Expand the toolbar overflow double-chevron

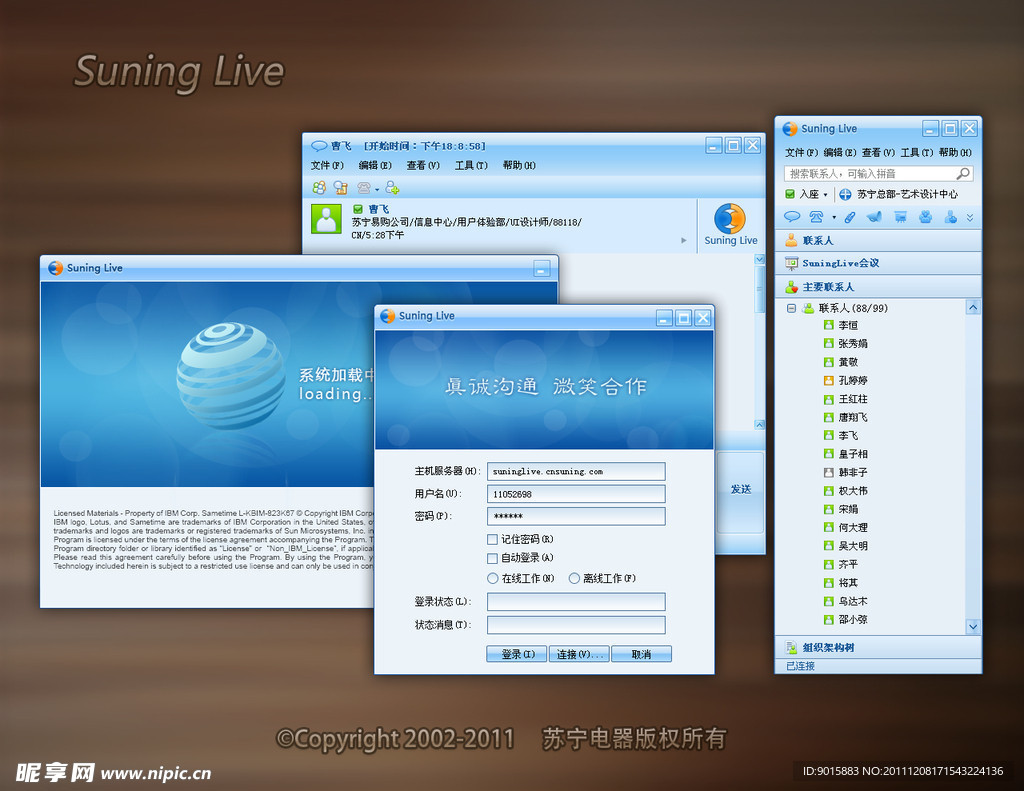point(969,218)
